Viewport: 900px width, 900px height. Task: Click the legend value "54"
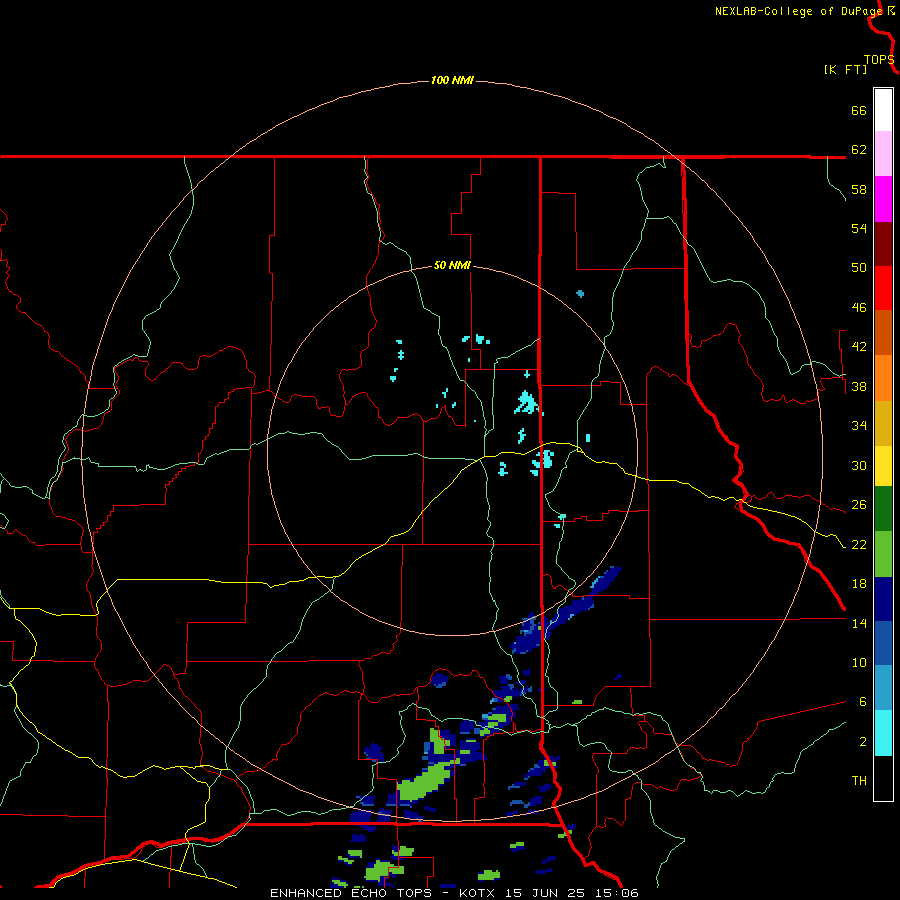pos(859,228)
